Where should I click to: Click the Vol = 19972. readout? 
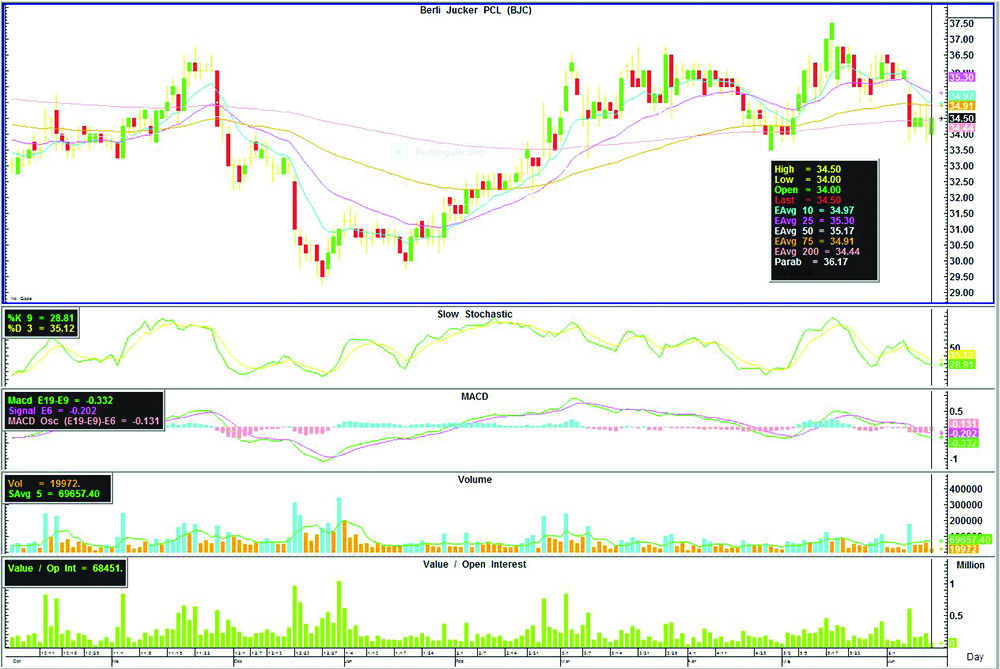(x=43, y=483)
